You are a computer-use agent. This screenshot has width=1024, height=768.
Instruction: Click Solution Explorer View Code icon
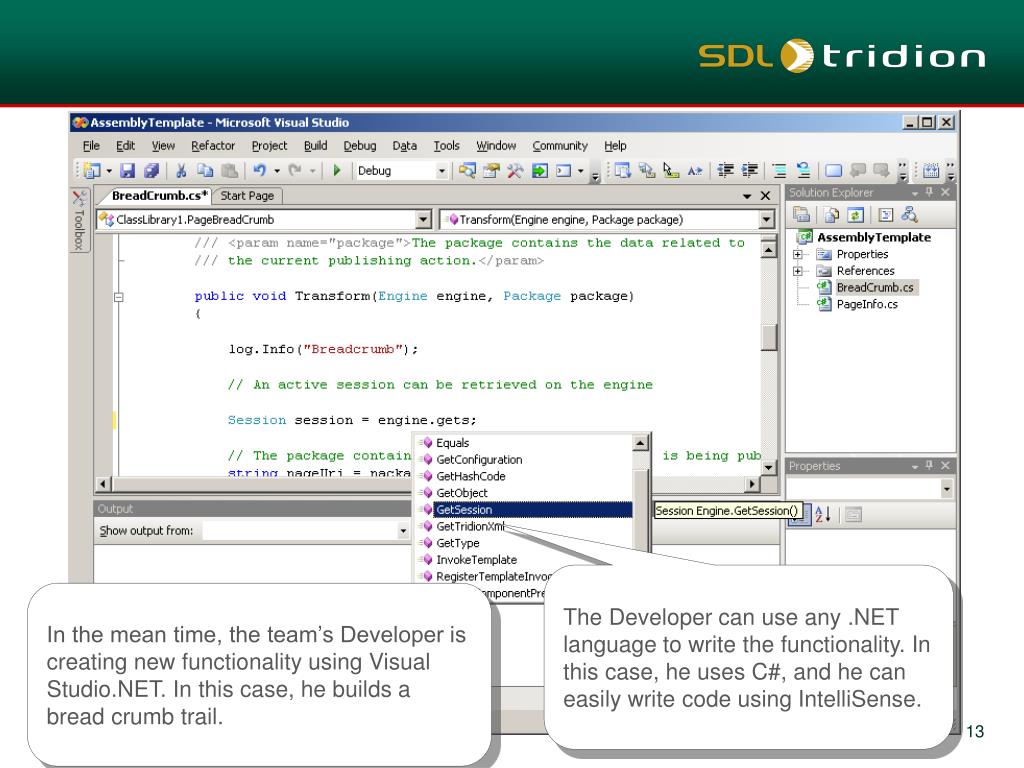point(886,215)
